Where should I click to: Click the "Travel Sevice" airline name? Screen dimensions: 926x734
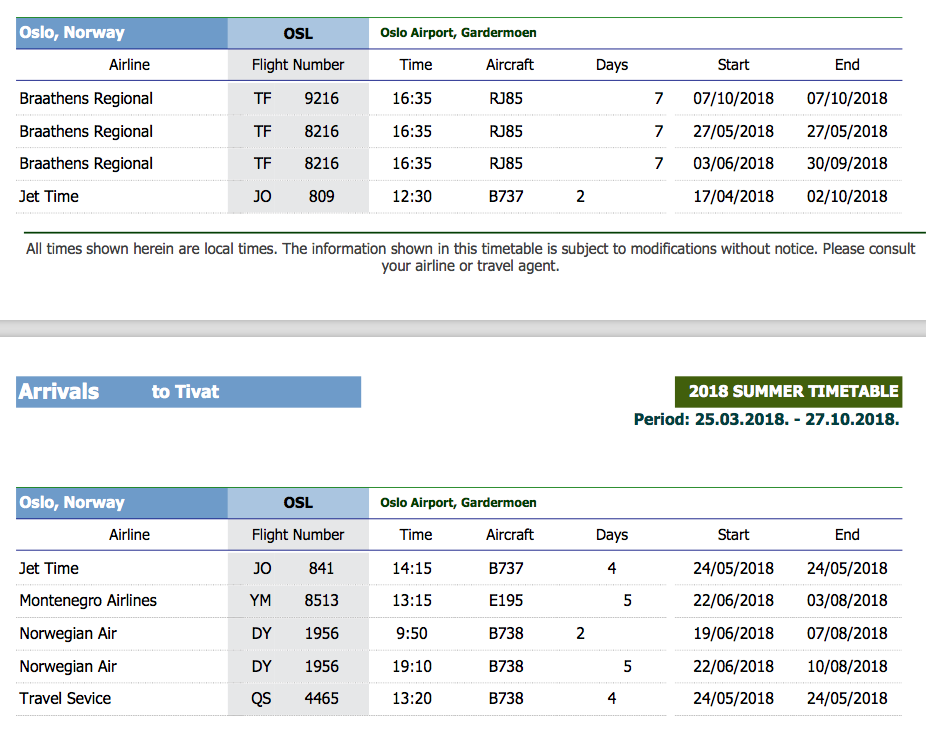[x=65, y=698]
